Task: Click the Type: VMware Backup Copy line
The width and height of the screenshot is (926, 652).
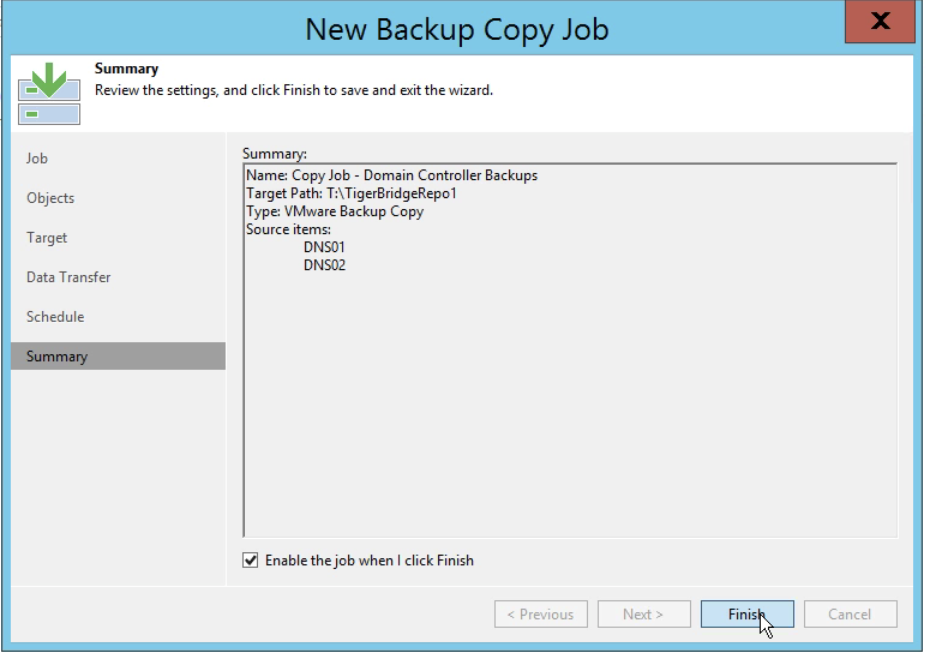Action: pos(335,211)
